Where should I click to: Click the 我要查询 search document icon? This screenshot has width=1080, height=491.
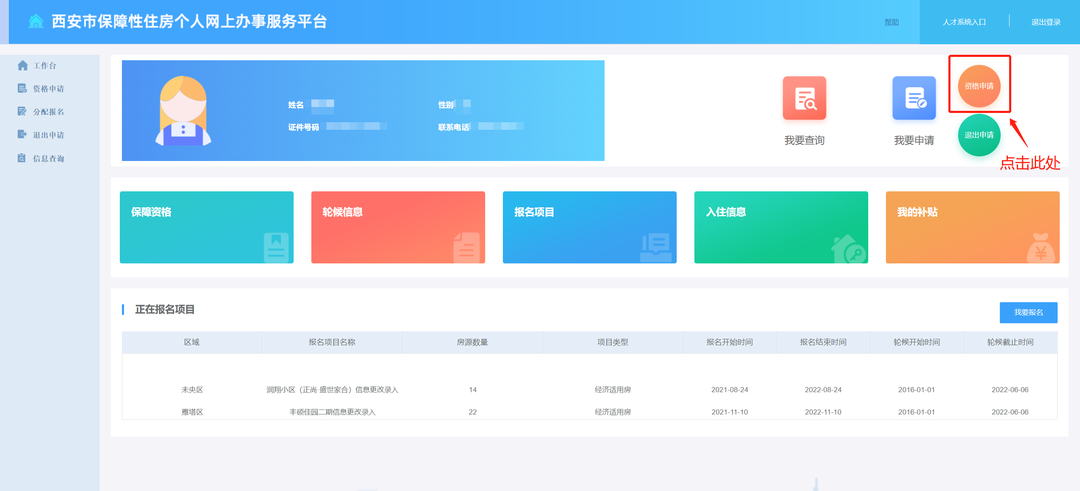coord(804,98)
